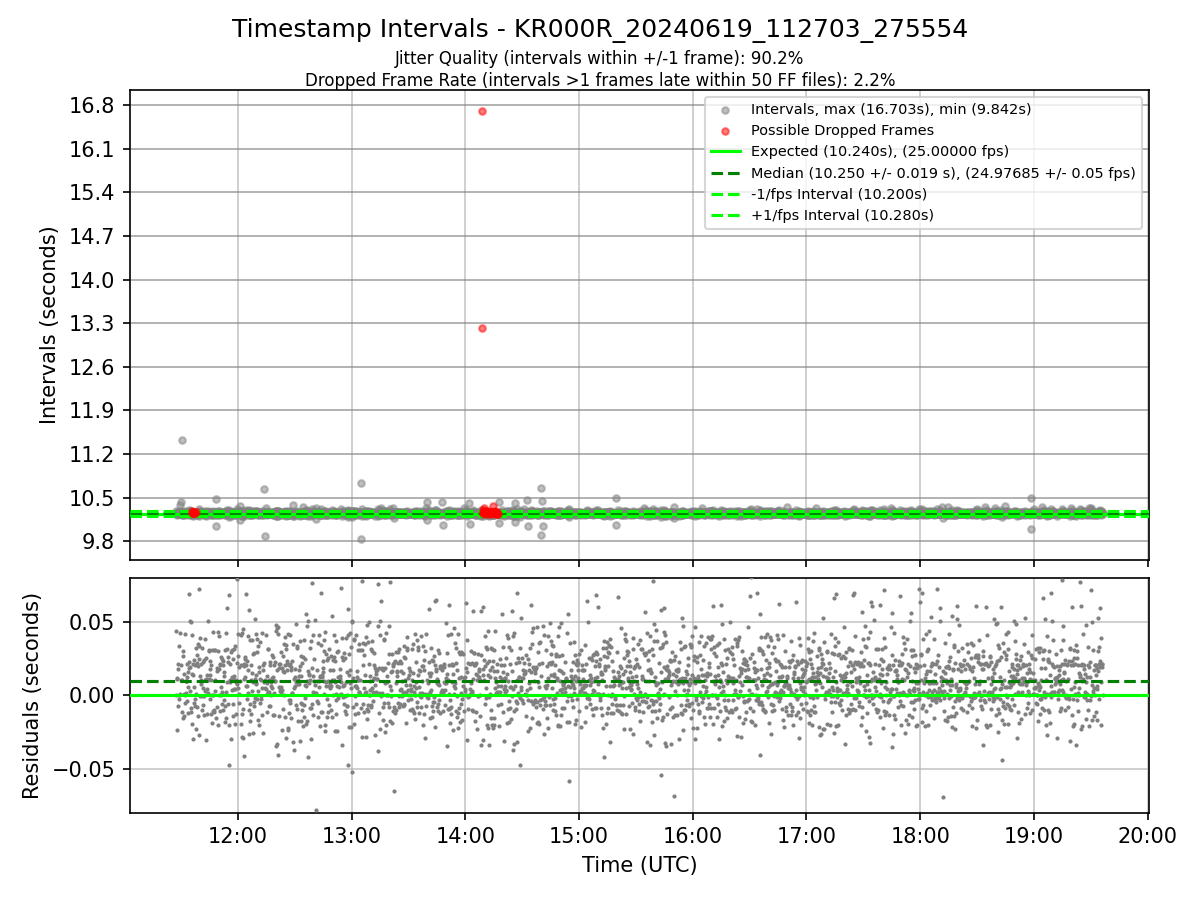
Task: Click the gray outlier point near 11.4 seconds
Action: pyautogui.click(x=182, y=440)
